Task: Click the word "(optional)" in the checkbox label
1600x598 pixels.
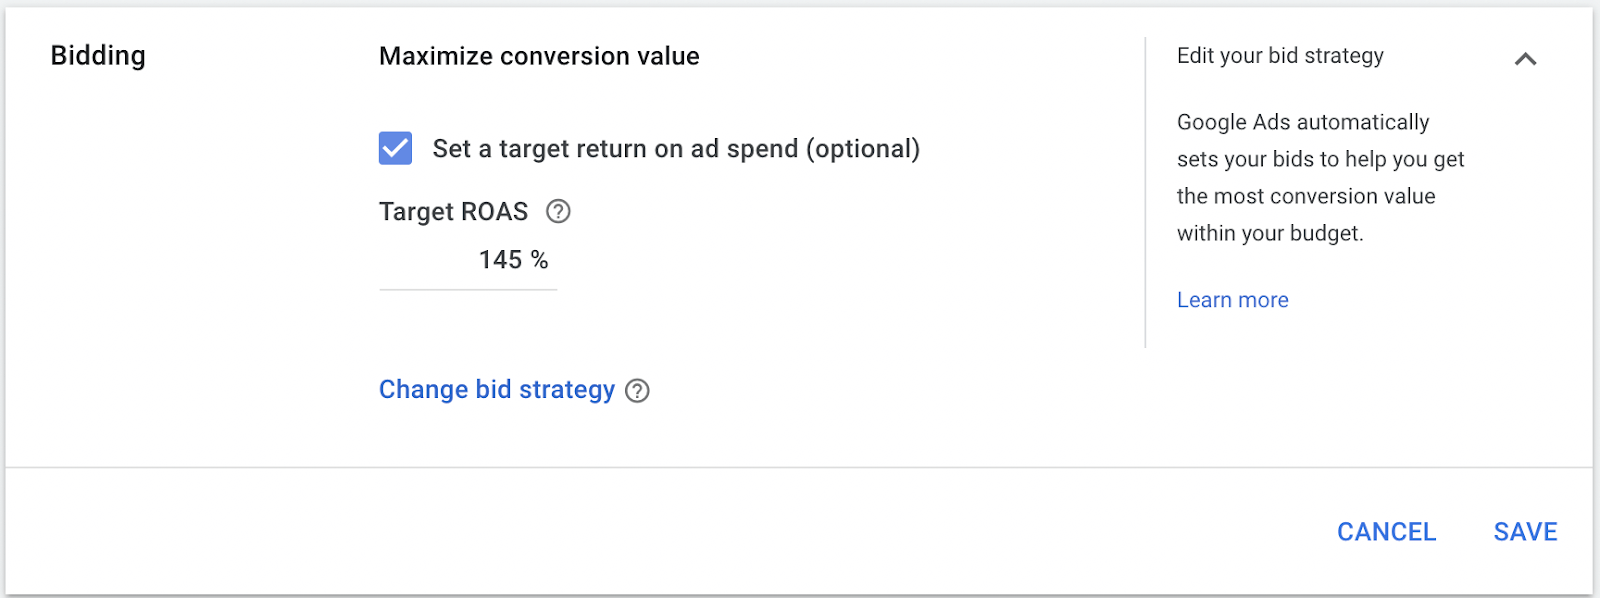Action: (x=863, y=149)
